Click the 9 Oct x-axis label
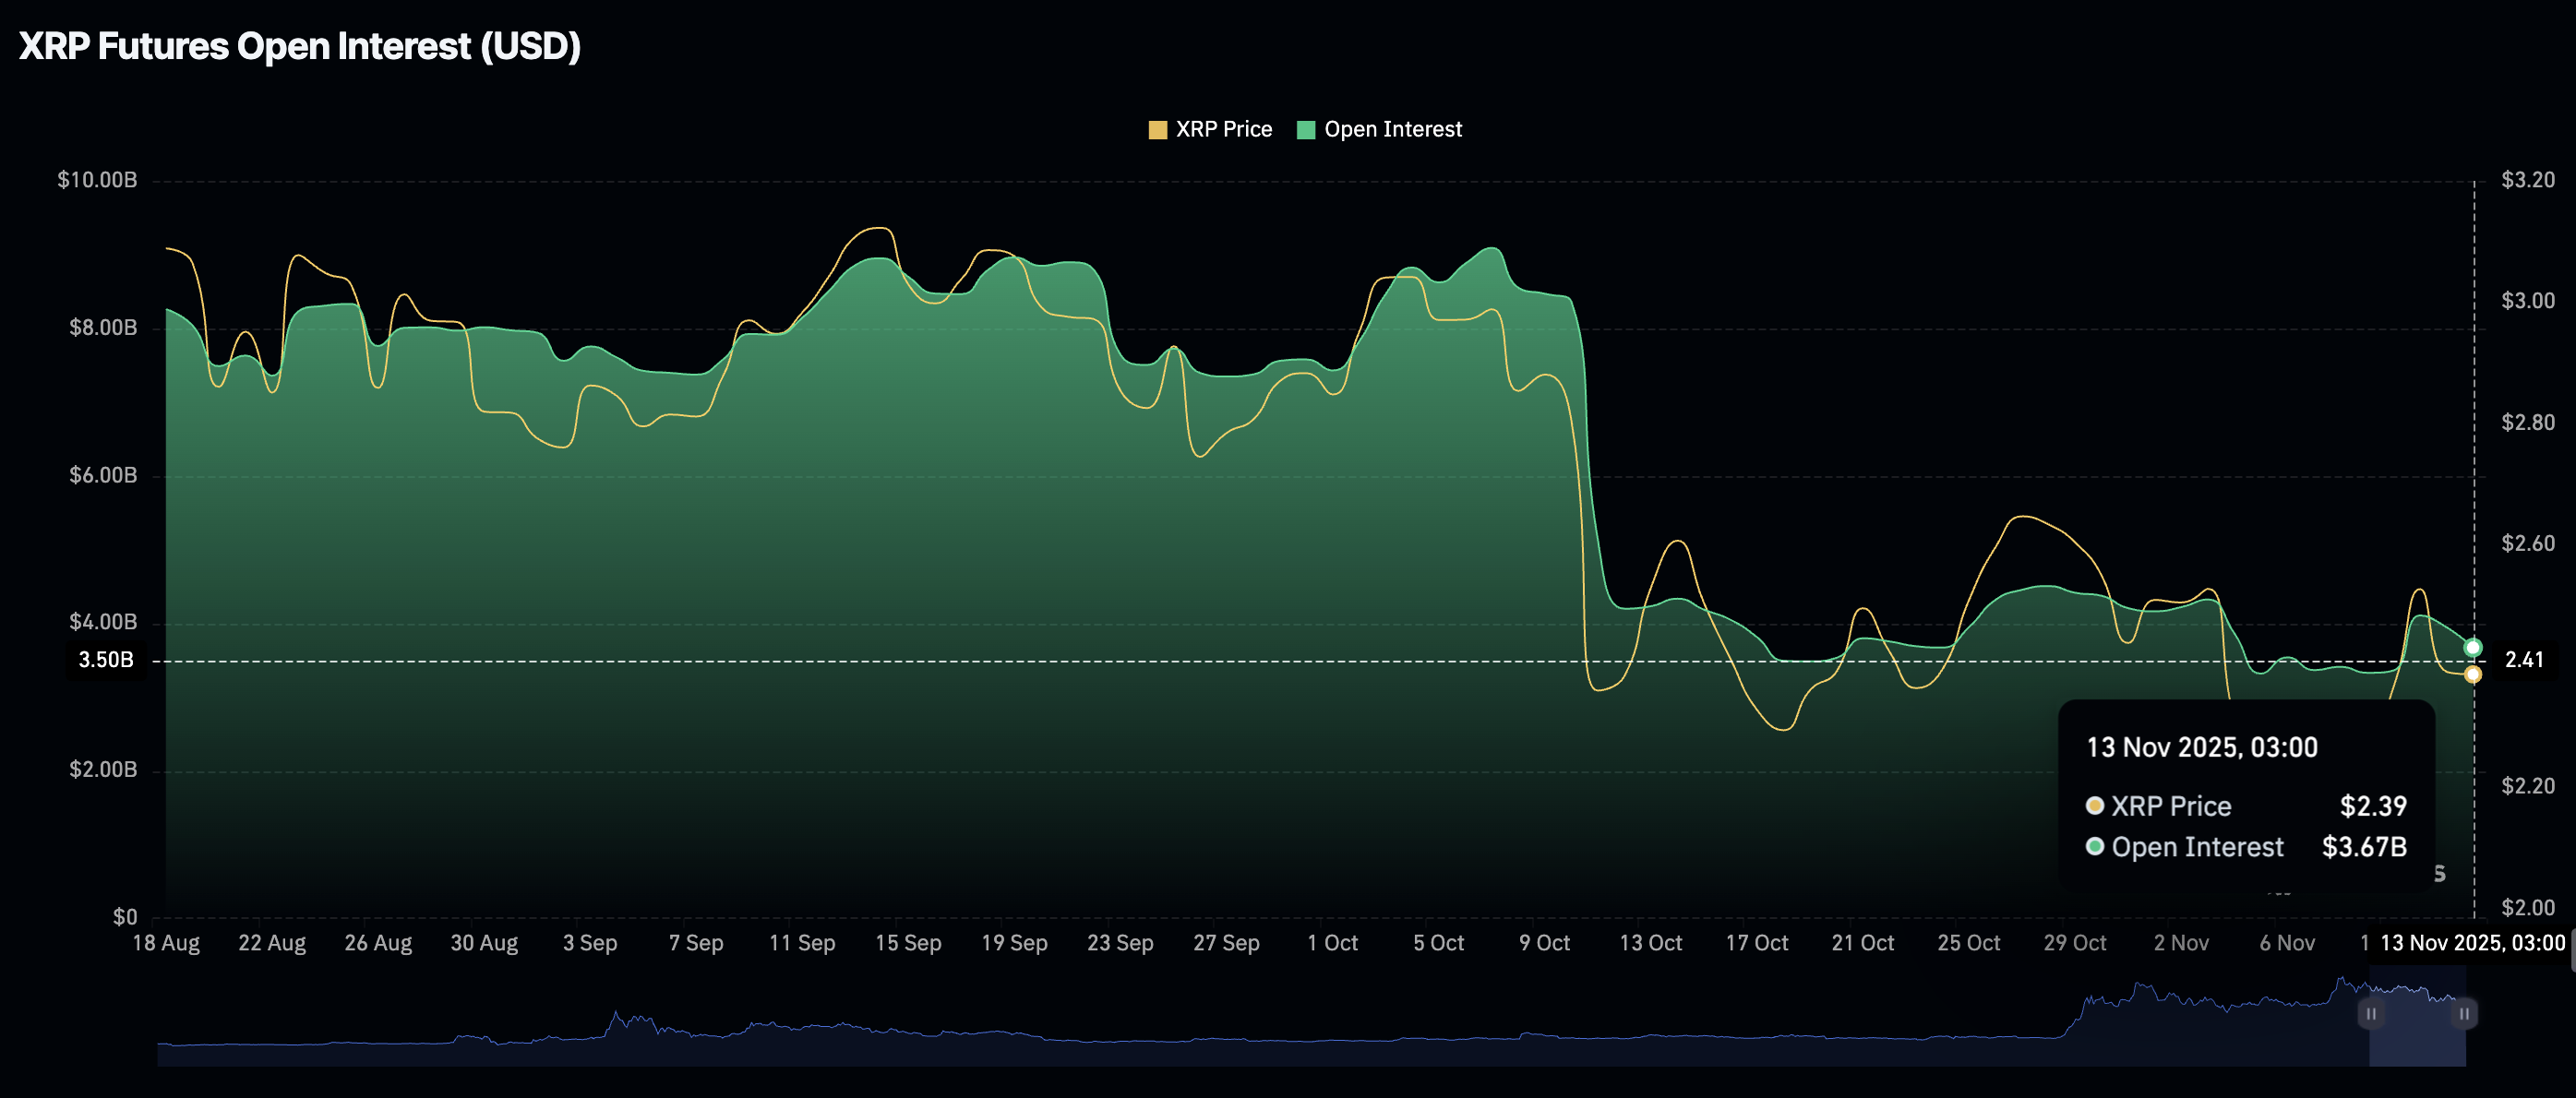 (1544, 943)
